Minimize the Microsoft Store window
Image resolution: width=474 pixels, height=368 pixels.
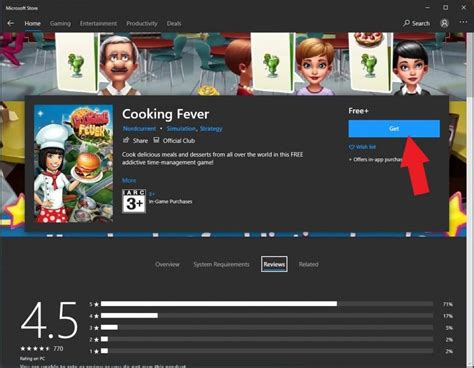(x=428, y=7)
